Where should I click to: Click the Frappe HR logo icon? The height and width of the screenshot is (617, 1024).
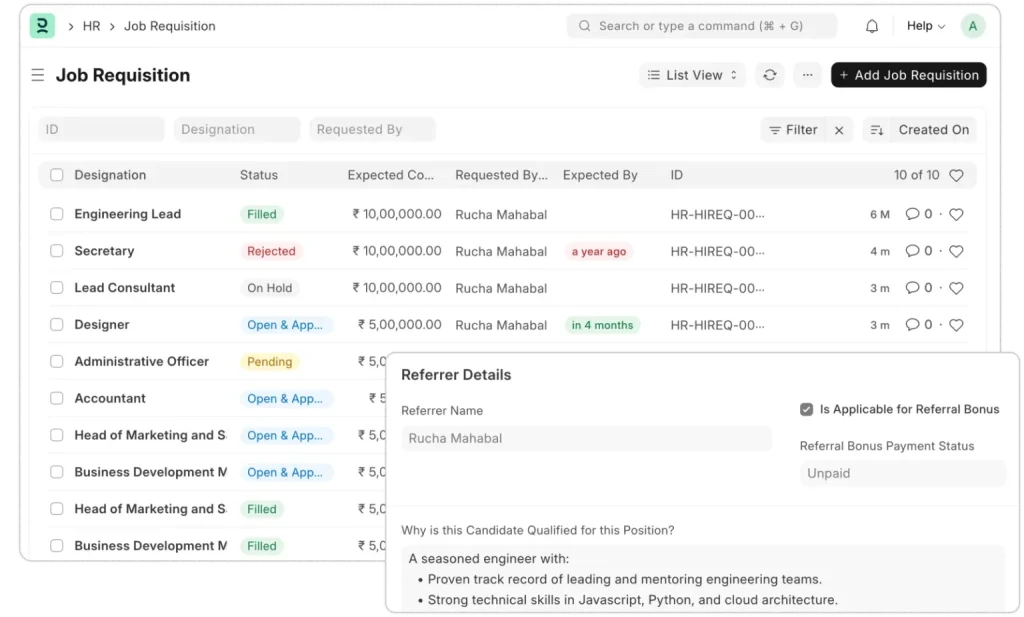(42, 26)
